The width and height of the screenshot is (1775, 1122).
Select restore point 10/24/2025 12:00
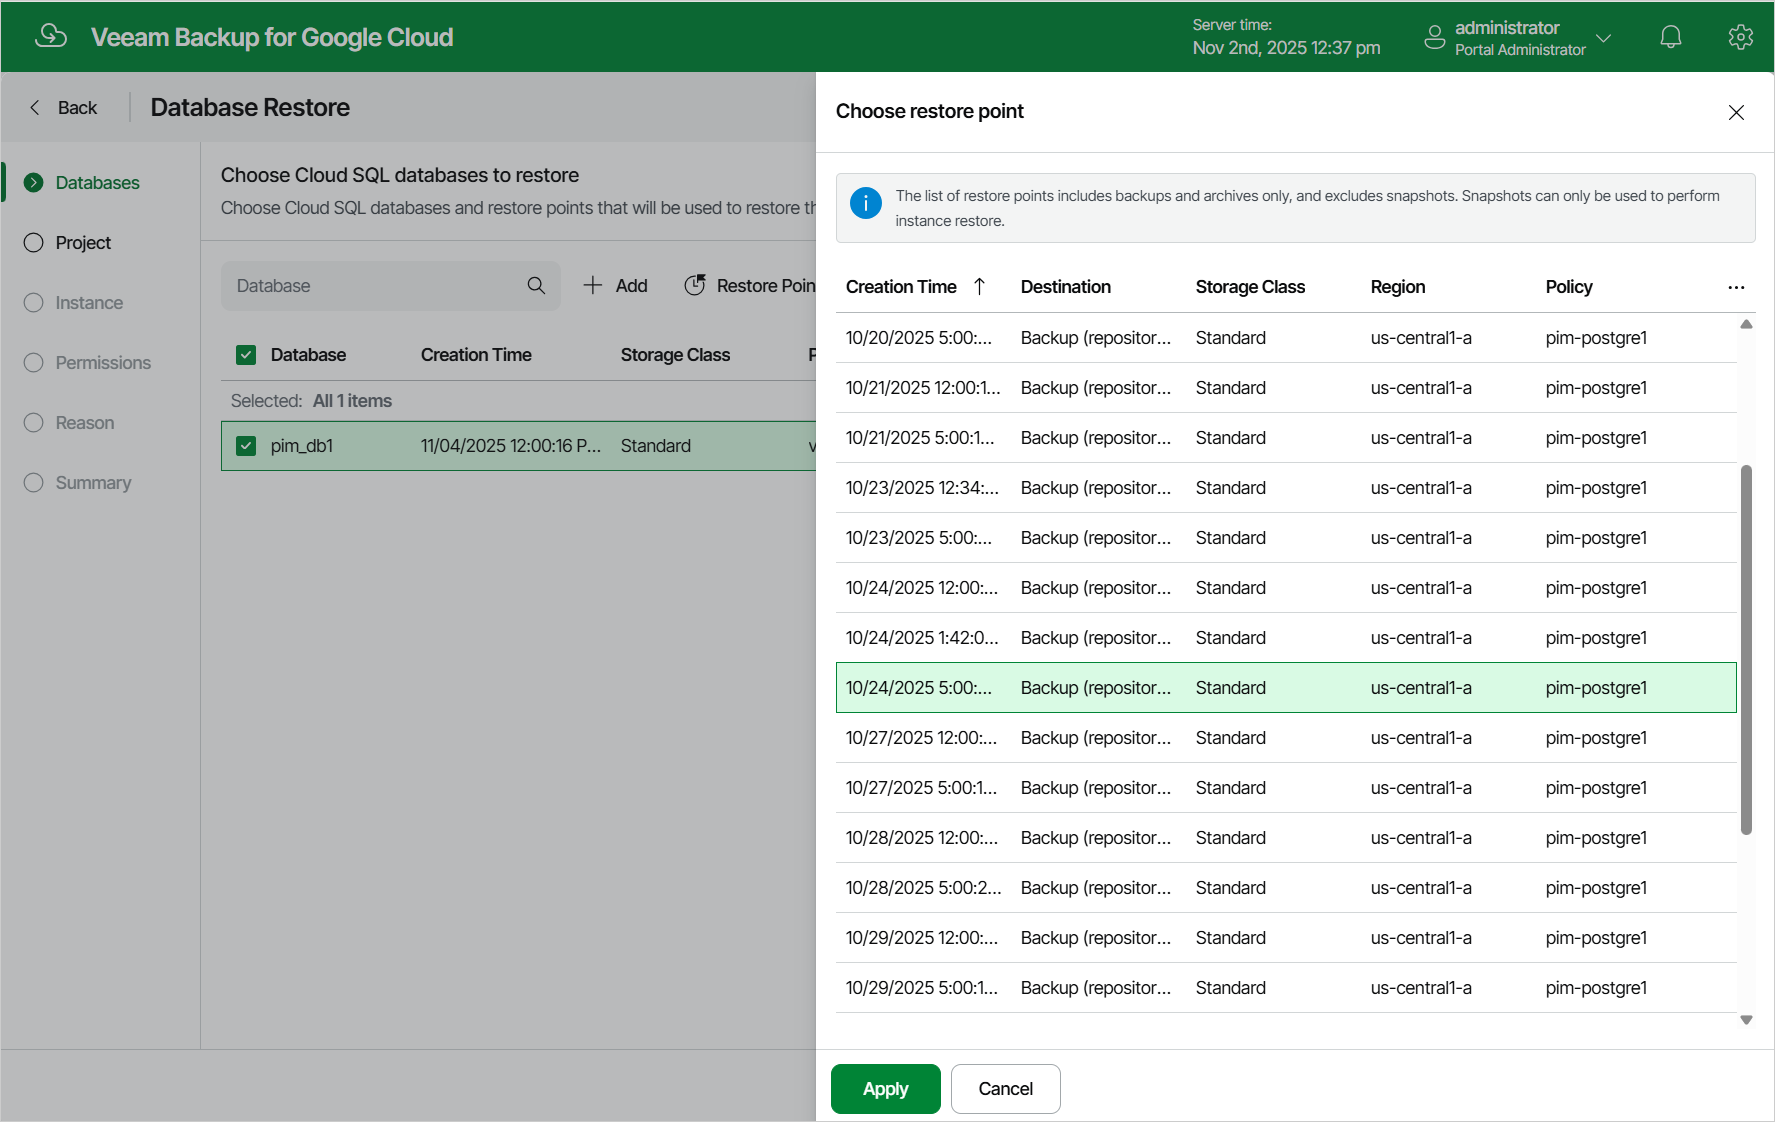[1286, 588]
